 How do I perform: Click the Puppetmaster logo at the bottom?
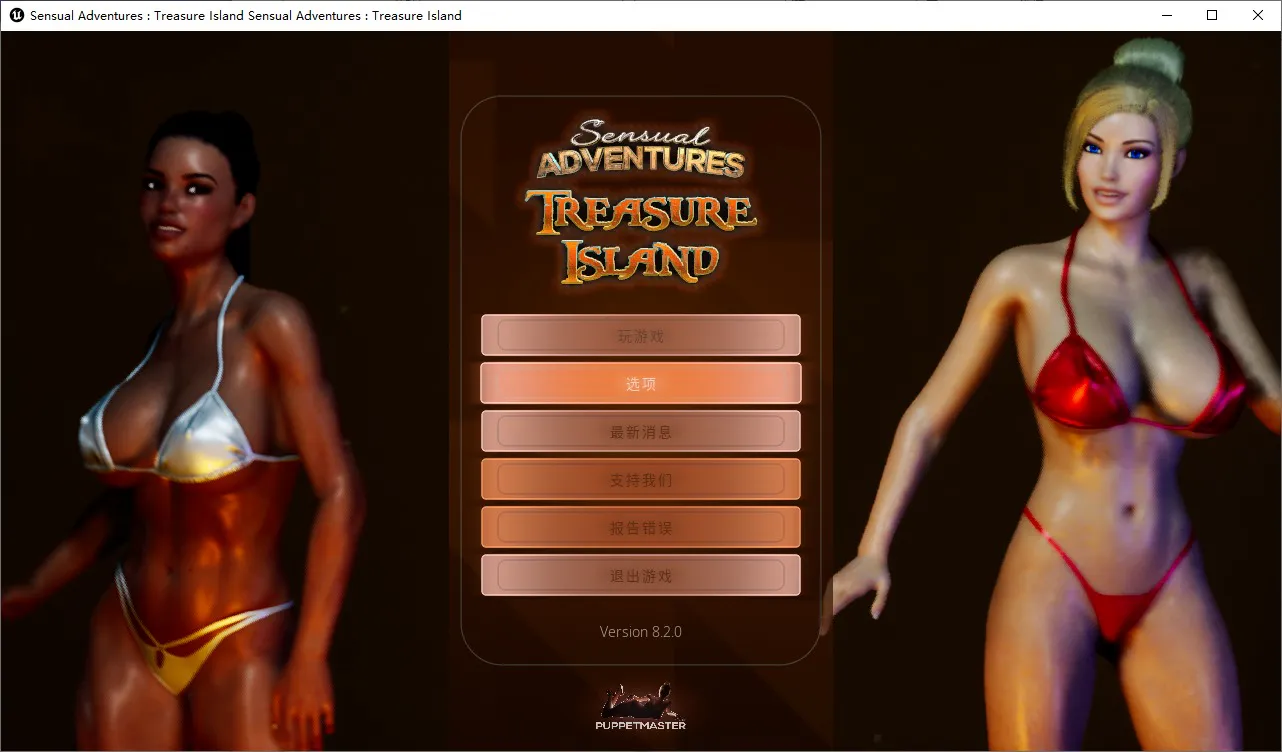click(640, 707)
